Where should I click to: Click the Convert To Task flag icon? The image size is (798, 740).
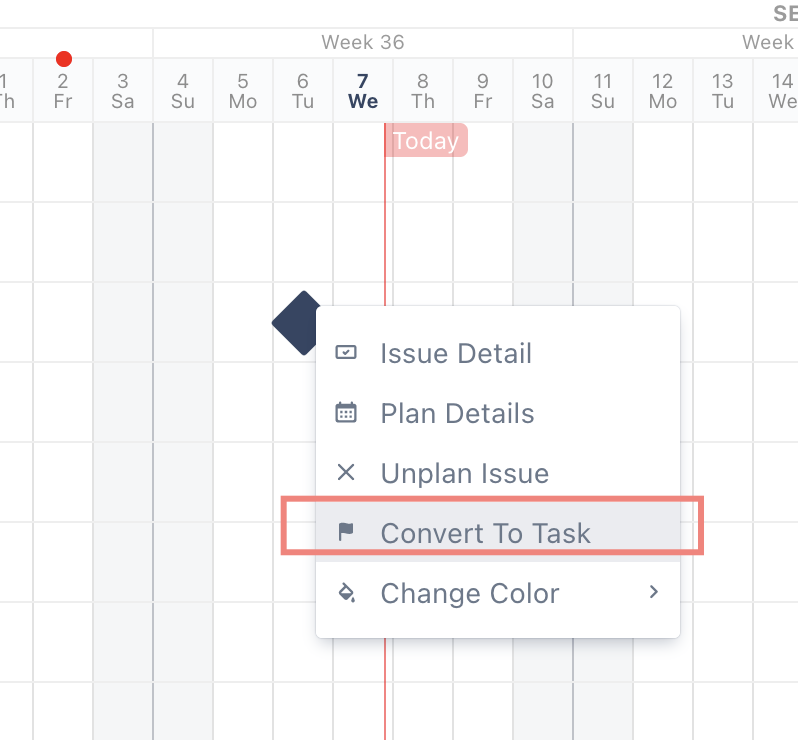click(x=346, y=532)
